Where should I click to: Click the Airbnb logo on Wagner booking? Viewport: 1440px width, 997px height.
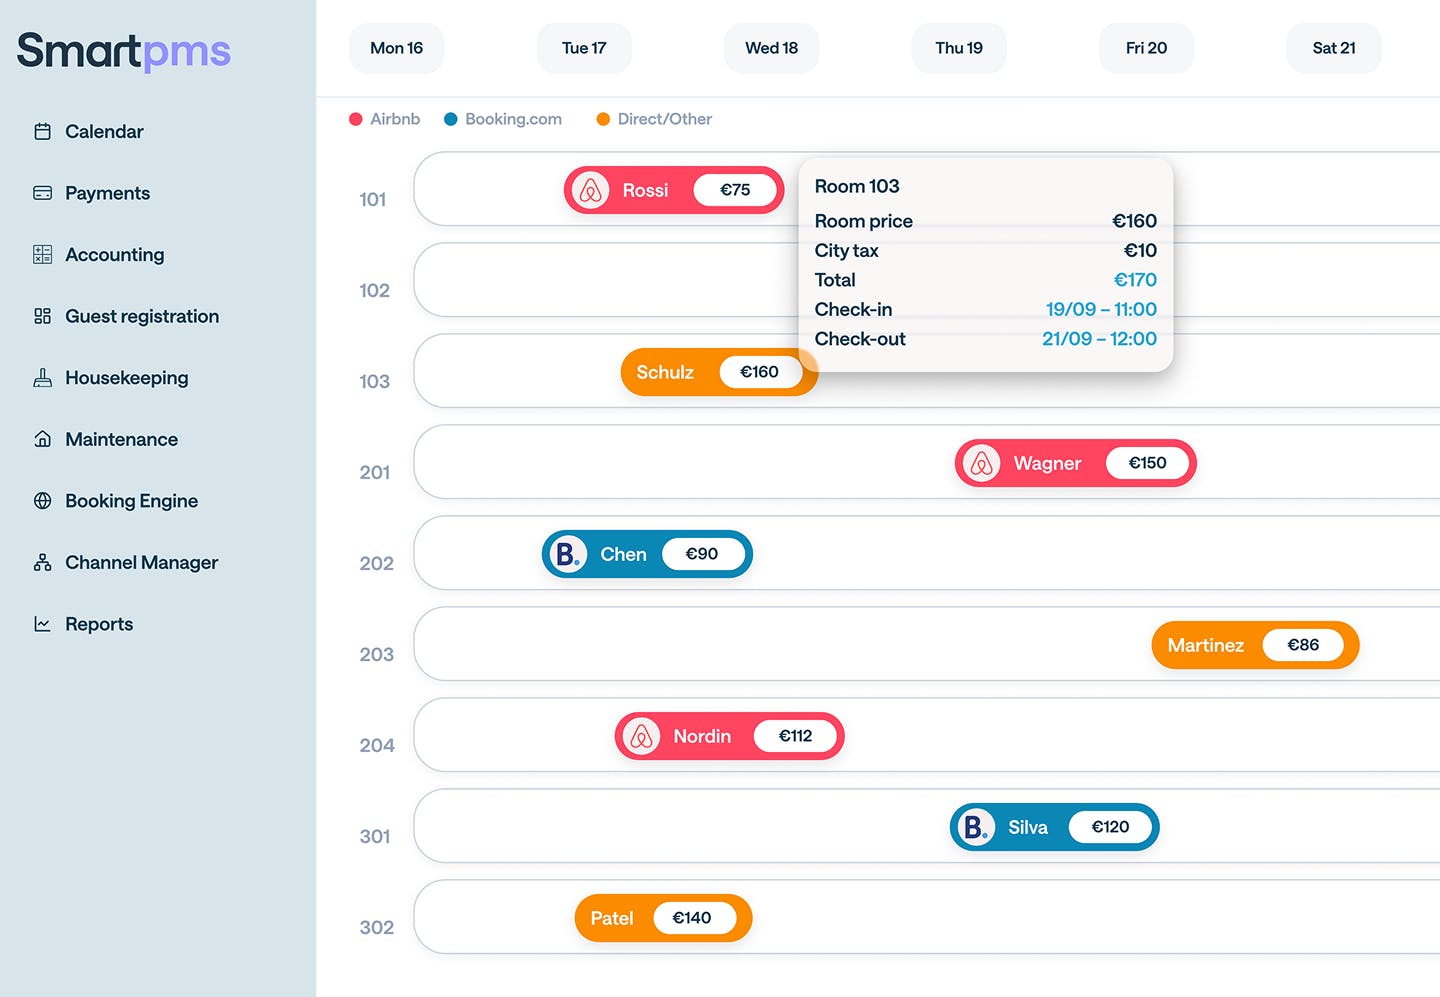982,463
